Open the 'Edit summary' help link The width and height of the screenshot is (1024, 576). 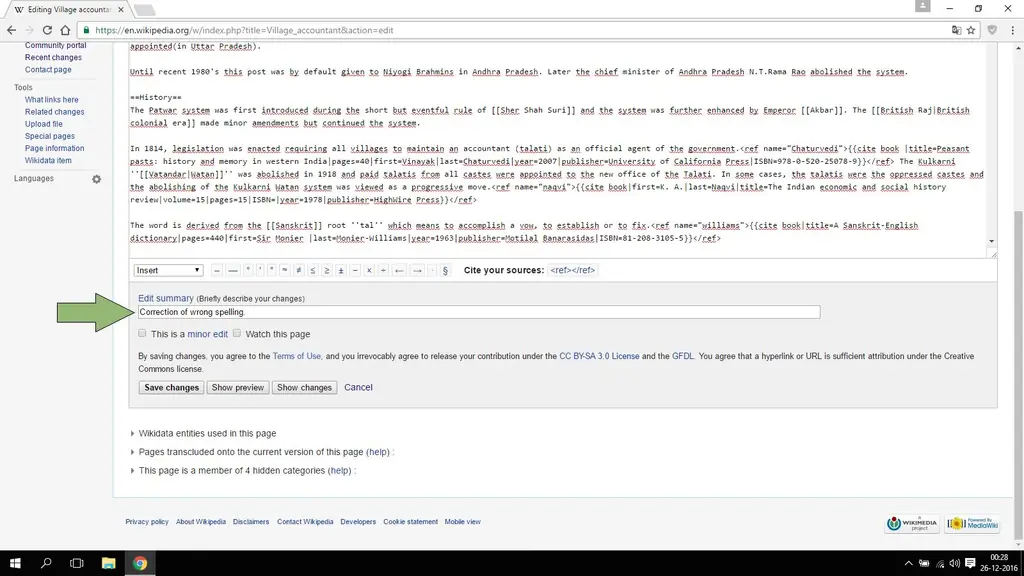pos(166,298)
